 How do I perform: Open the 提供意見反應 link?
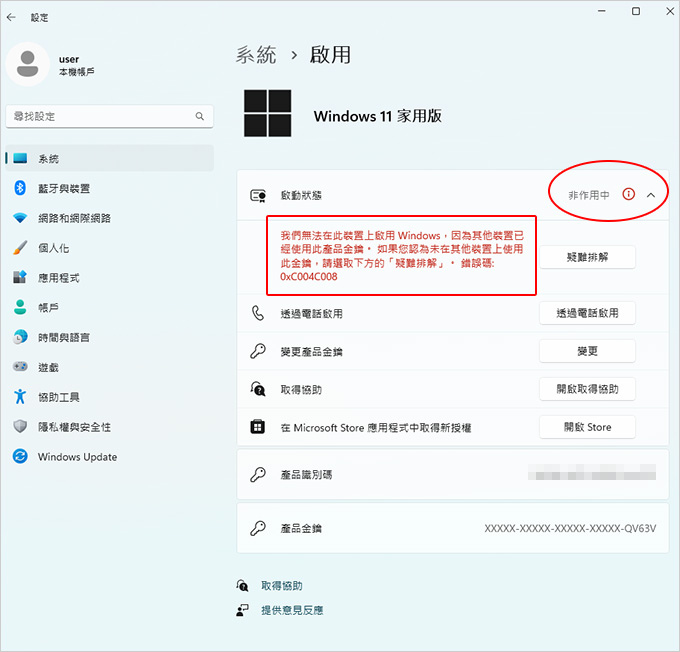tap(292, 610)
